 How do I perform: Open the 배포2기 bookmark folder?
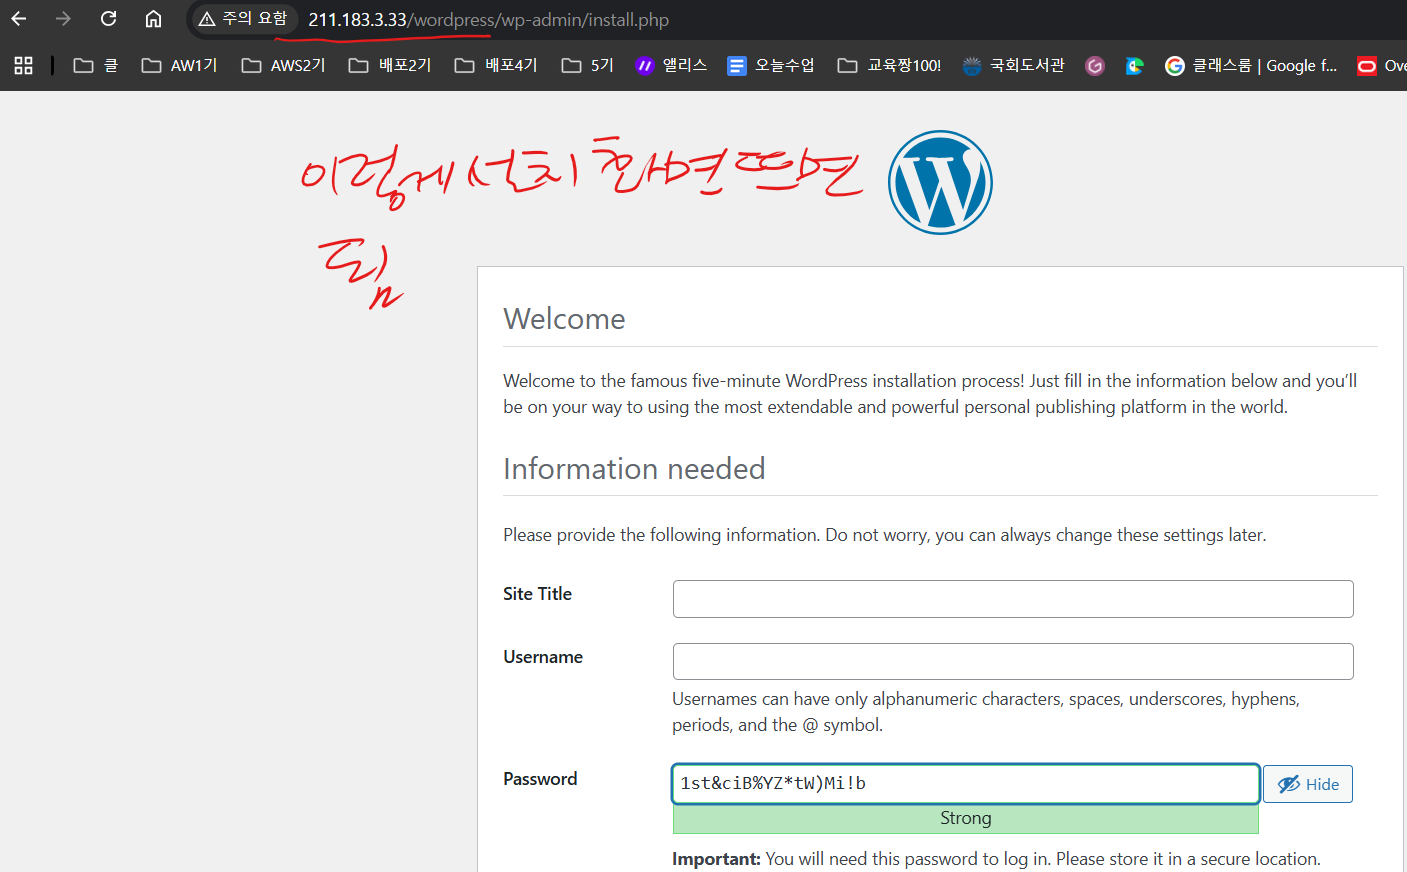coord(390,65)
